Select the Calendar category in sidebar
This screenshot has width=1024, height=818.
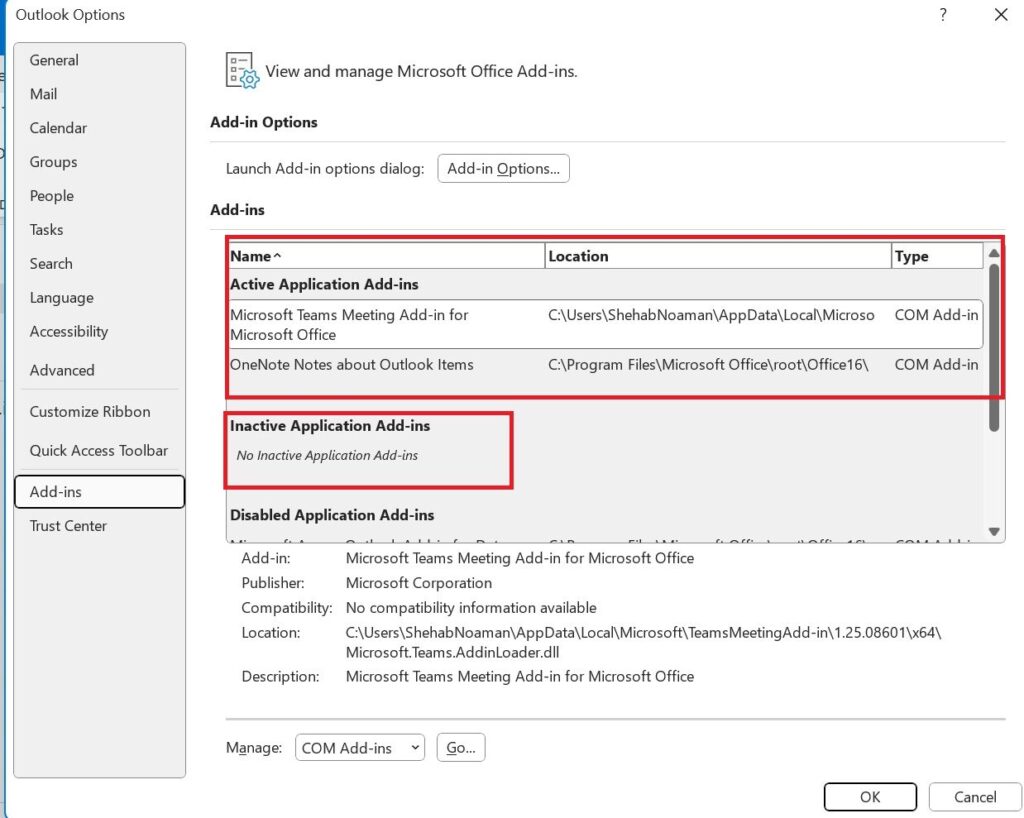58,128
